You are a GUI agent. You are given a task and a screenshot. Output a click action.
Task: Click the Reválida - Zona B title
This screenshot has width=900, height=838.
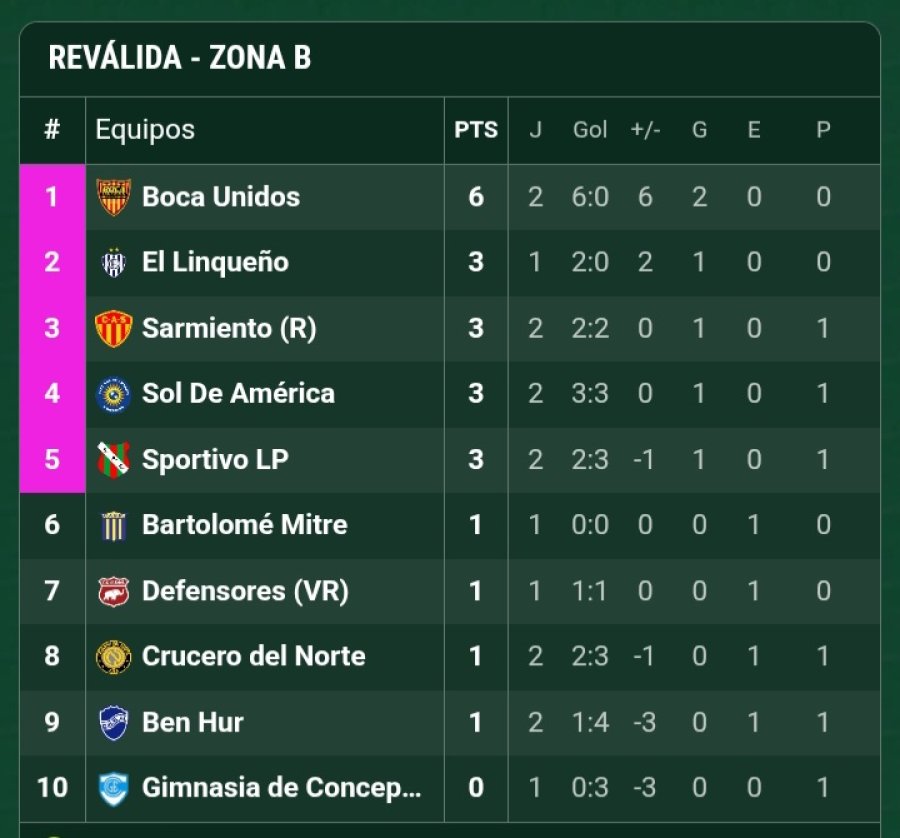coord(180,58)
